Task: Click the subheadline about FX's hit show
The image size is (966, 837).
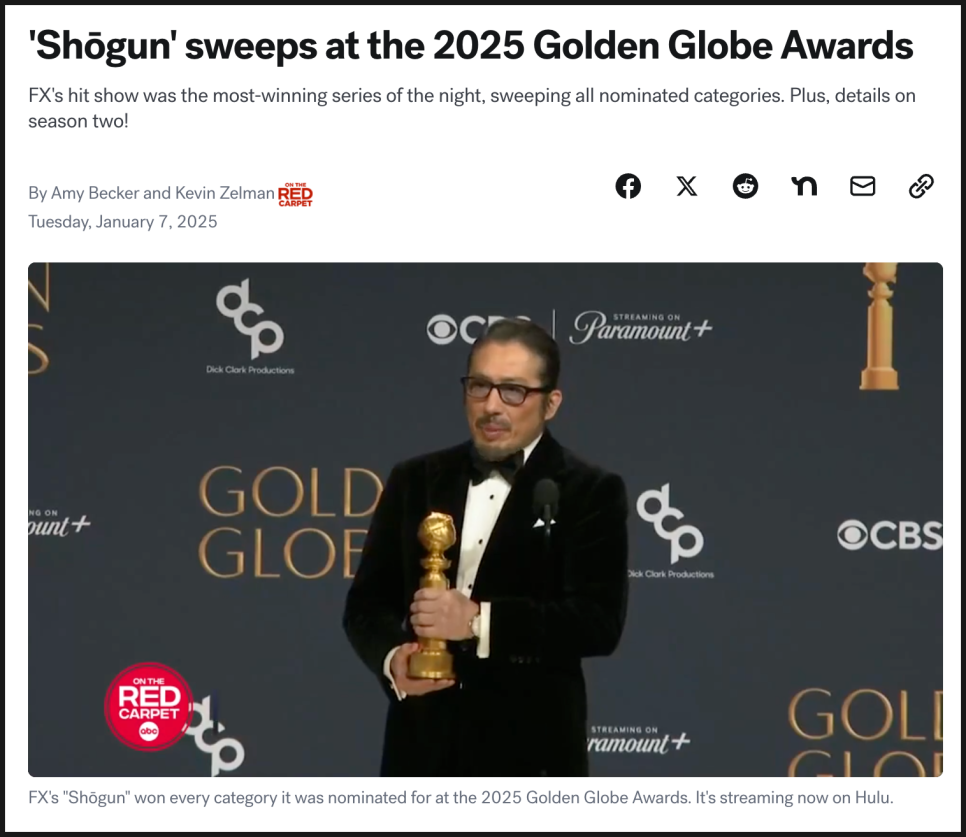Action: coord(472,108)
